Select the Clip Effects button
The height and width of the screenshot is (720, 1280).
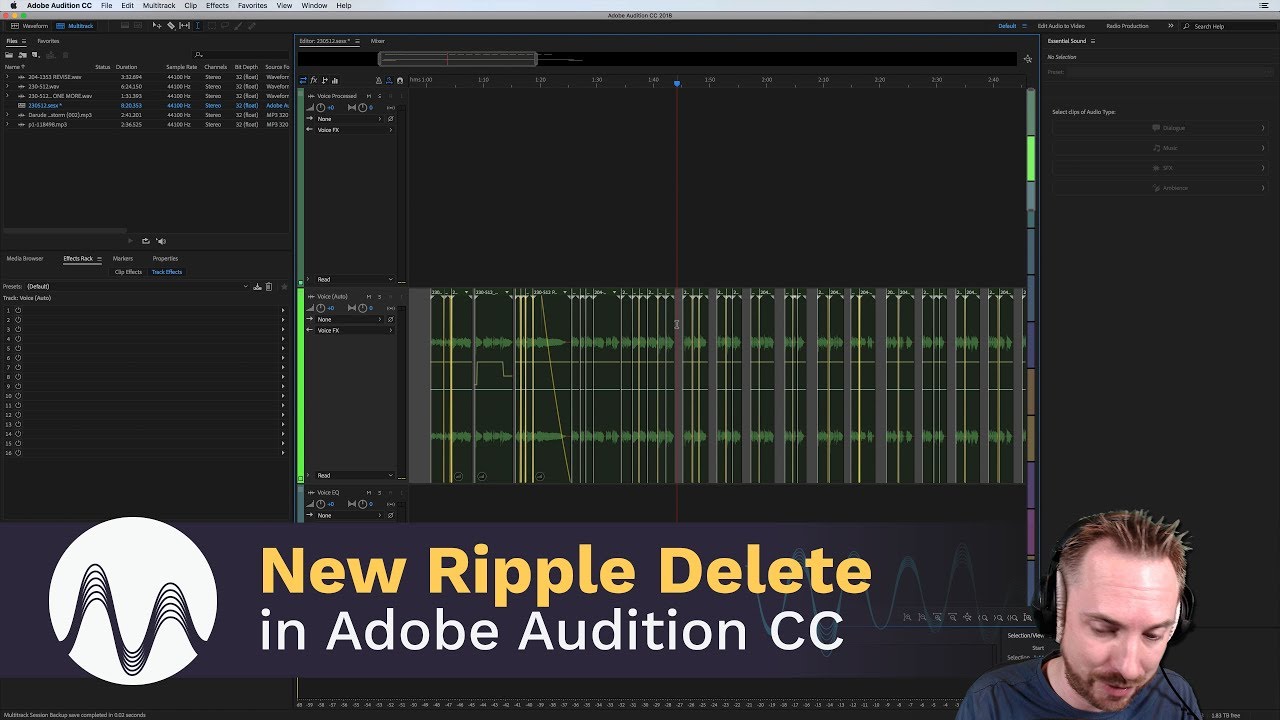click(x=128, y=272)
